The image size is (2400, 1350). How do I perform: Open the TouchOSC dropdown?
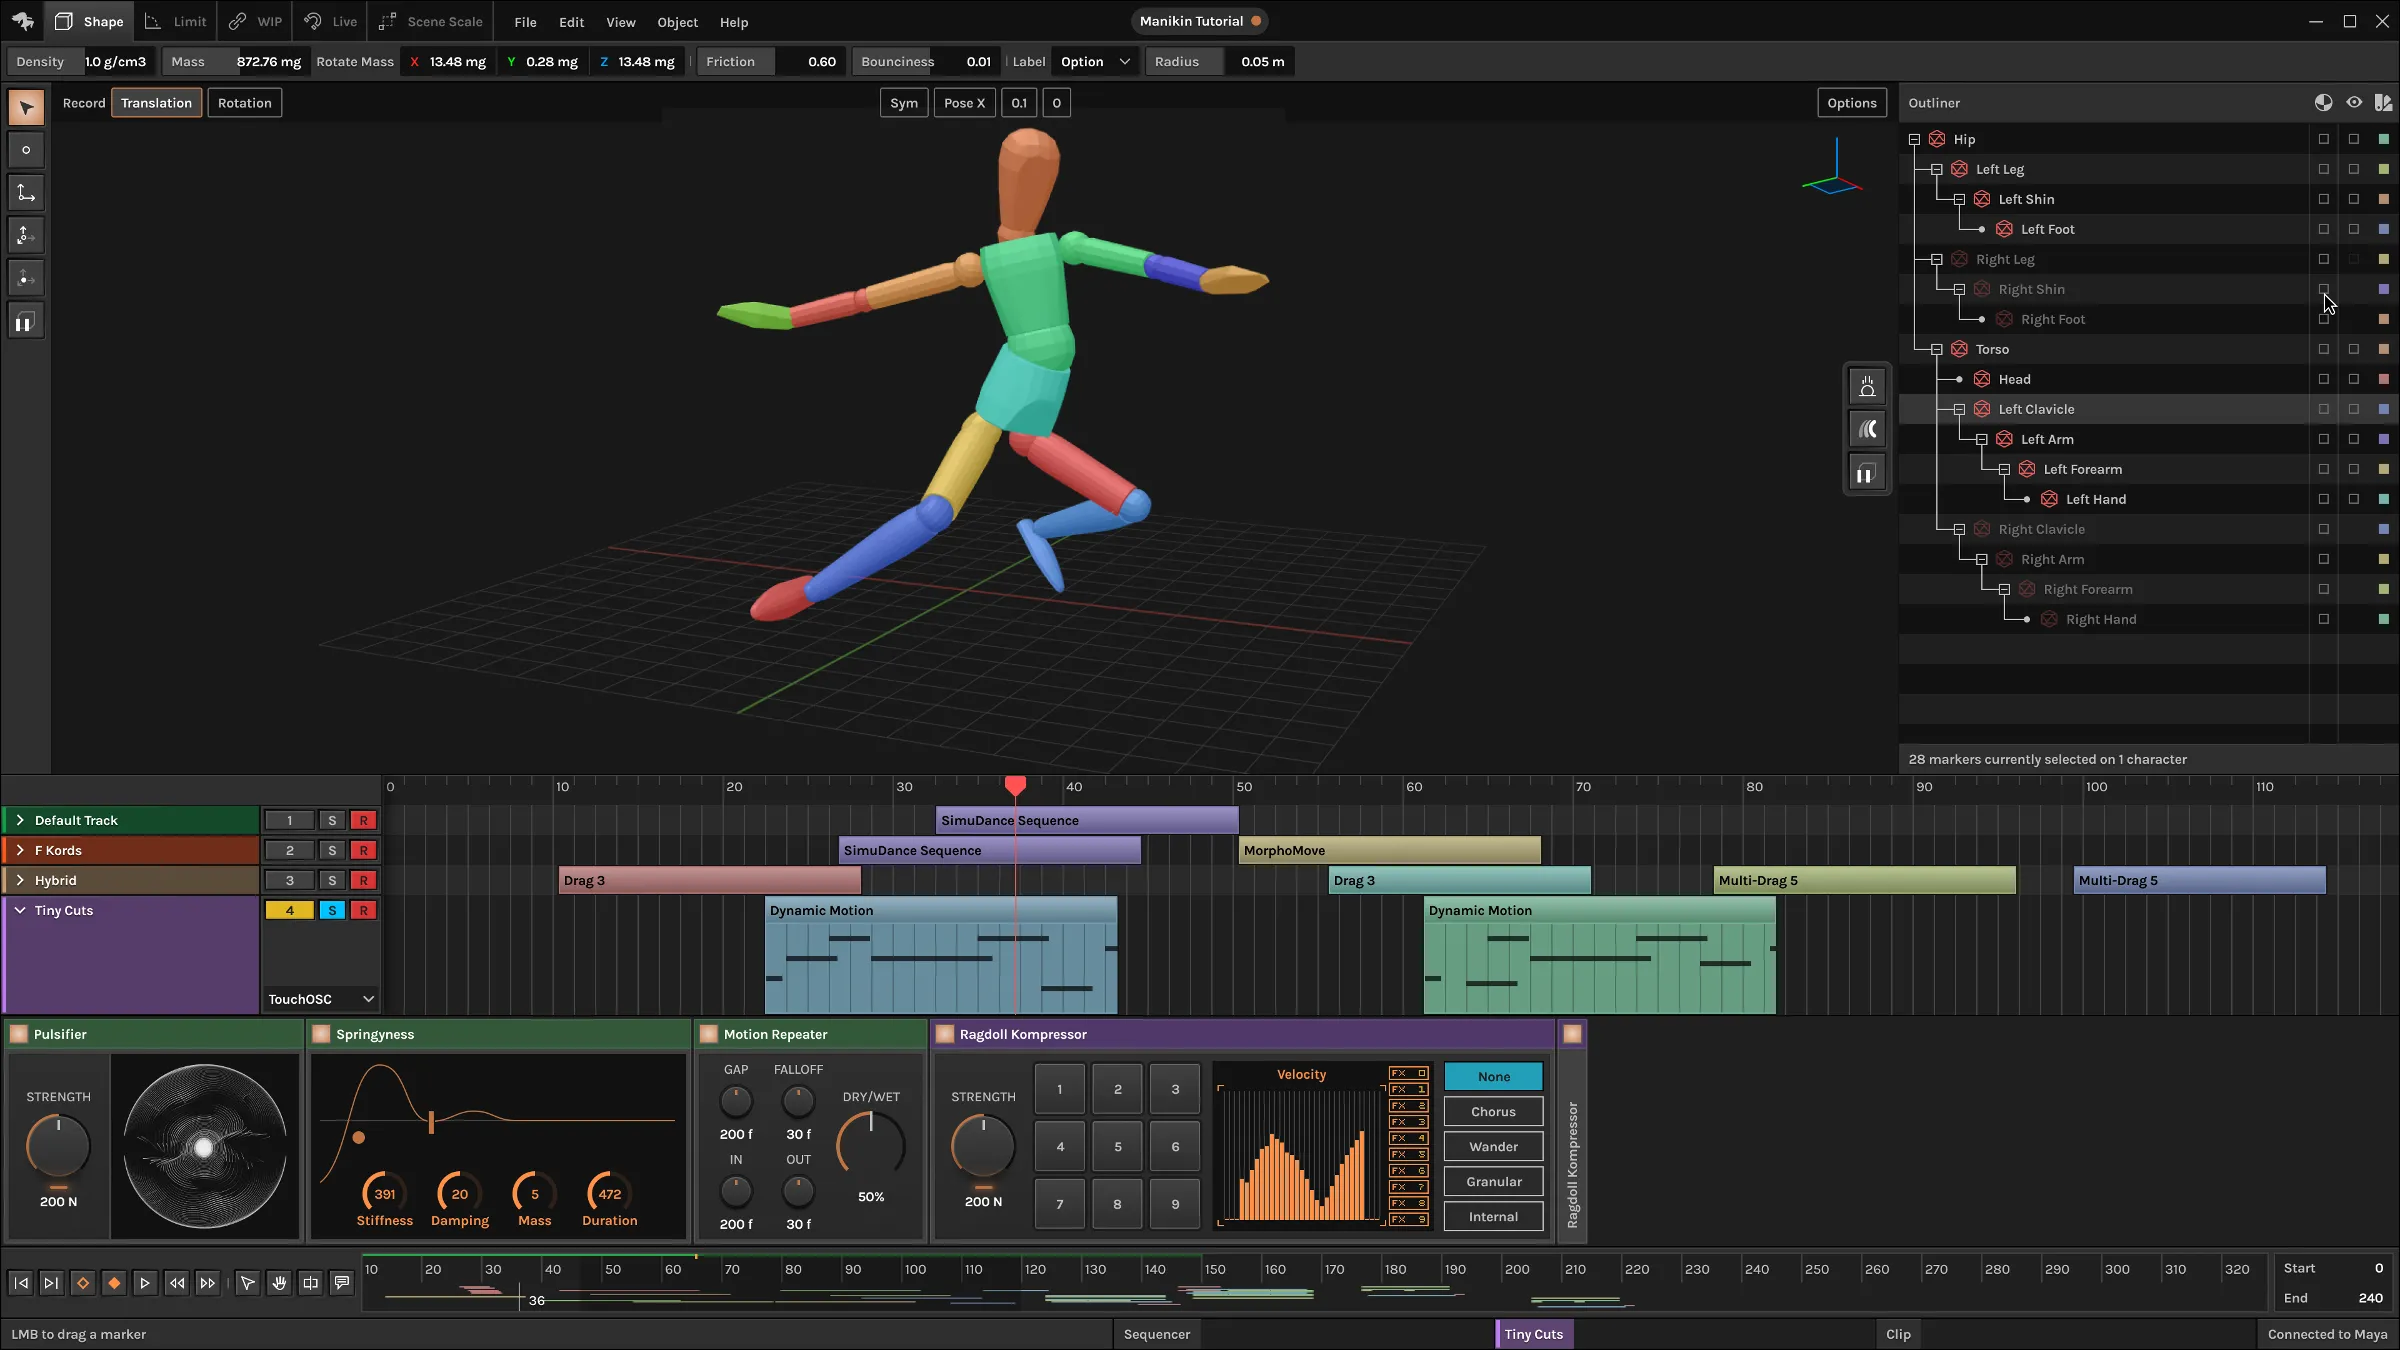click(320, 999)
